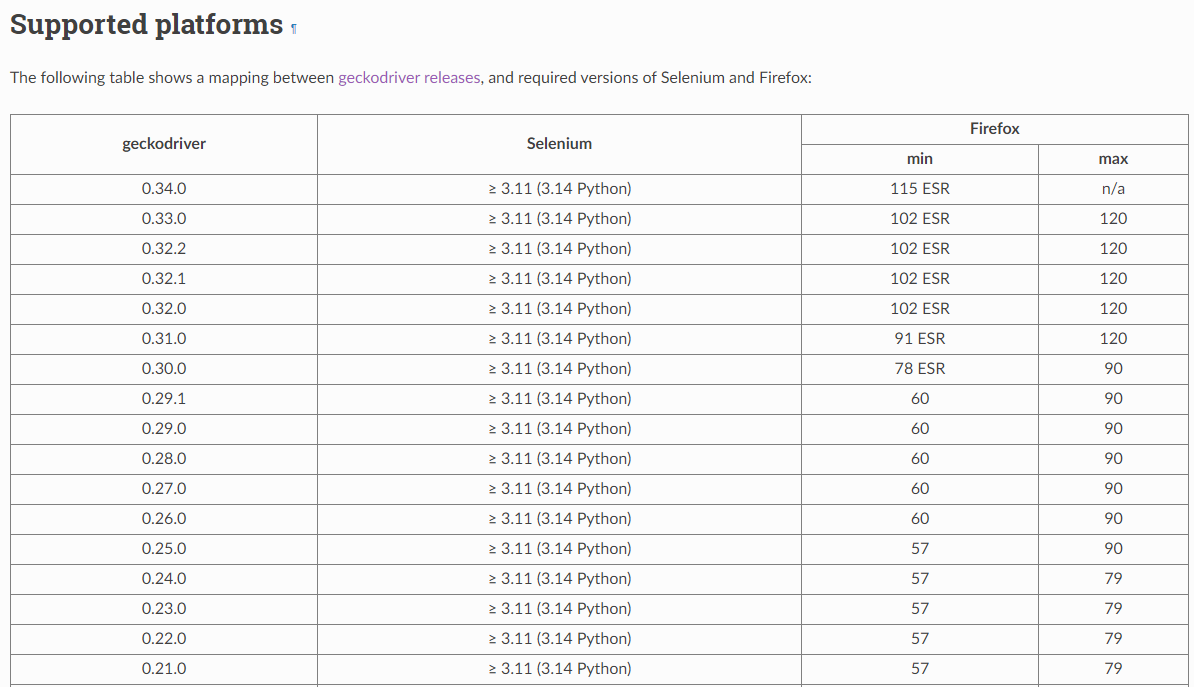Click max 90 in the 0.25.0 row

[1113, 549]
